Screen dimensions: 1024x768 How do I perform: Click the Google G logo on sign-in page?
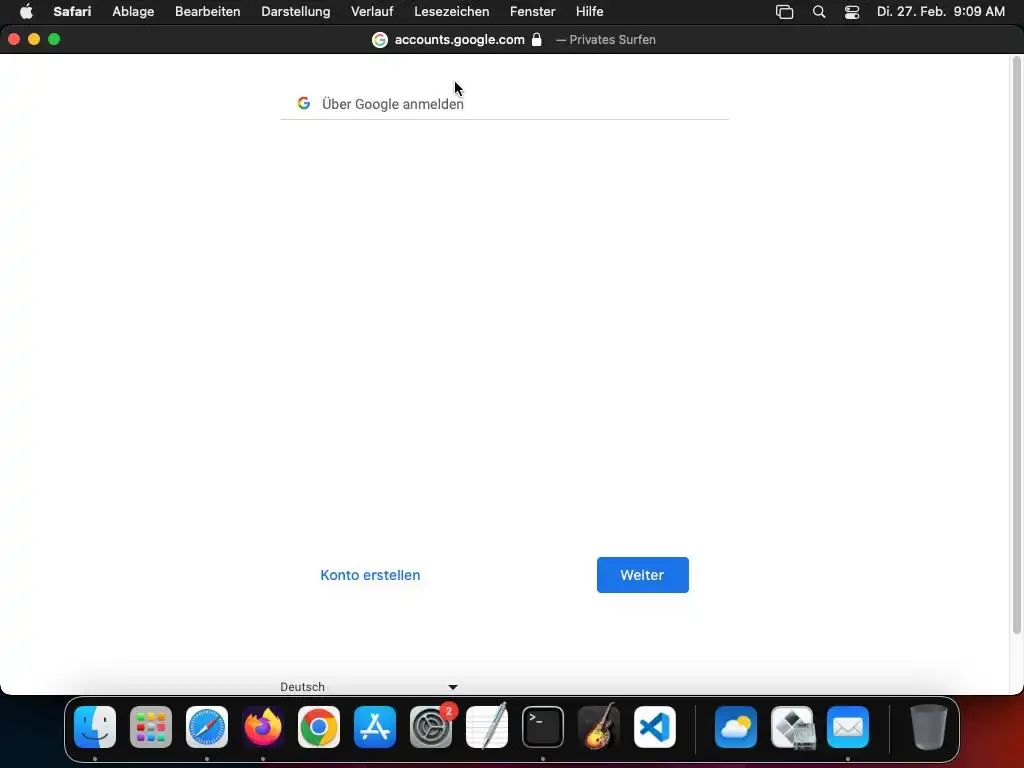pyautogui.click(x=304, y=103)
